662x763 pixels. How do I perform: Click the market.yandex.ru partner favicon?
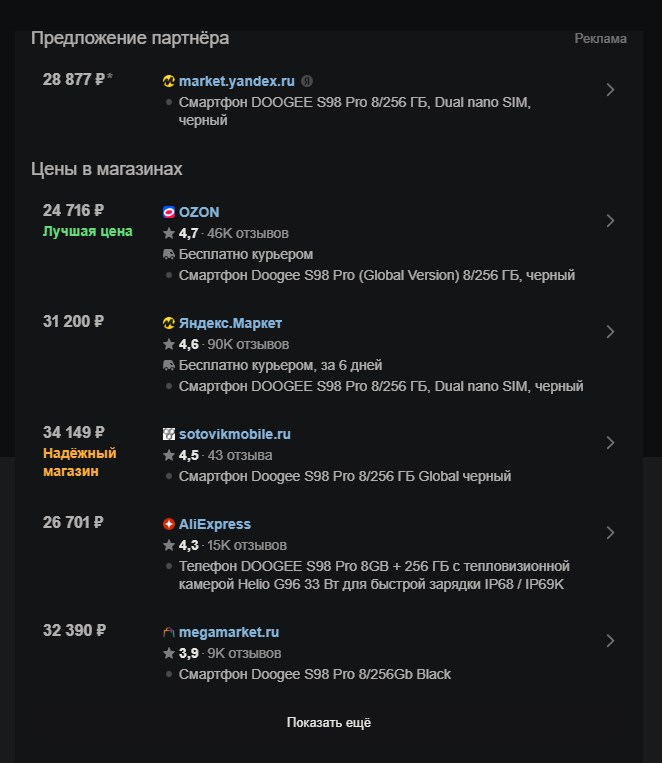click(x=168, y=81)
